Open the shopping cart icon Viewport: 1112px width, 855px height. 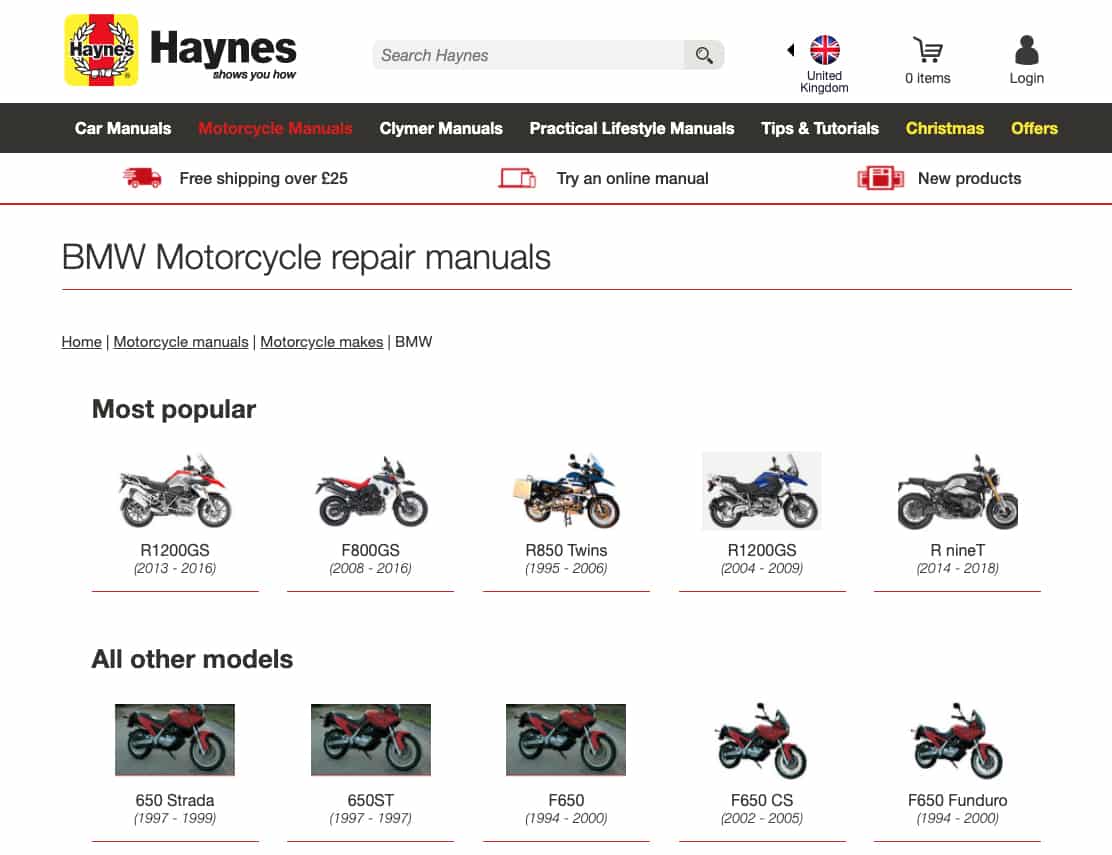[927, 50]
